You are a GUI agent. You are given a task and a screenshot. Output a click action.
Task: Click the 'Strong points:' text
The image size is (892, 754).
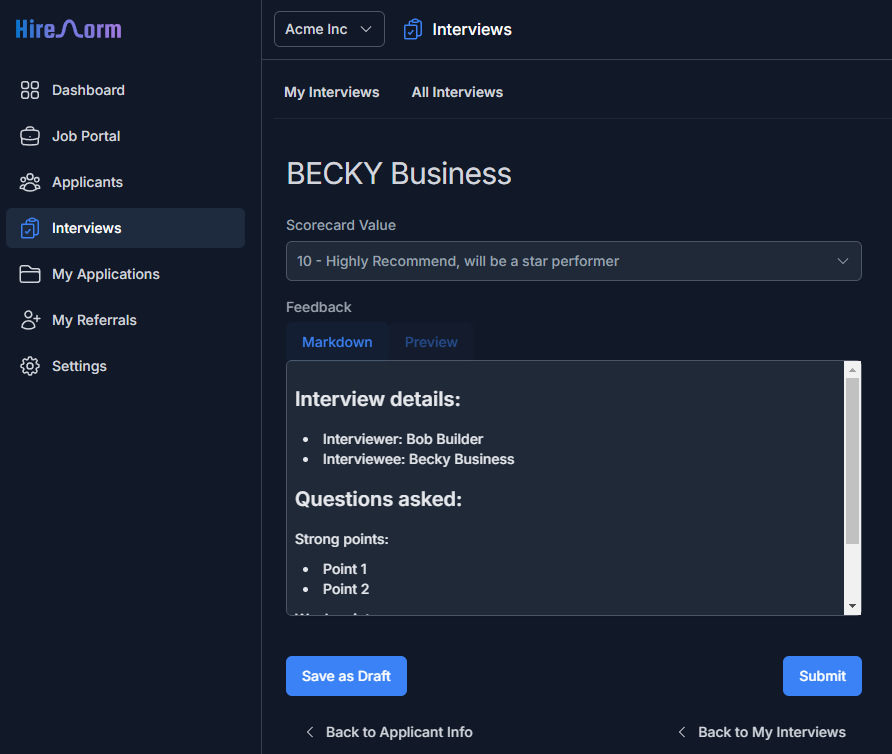point(341,539)
